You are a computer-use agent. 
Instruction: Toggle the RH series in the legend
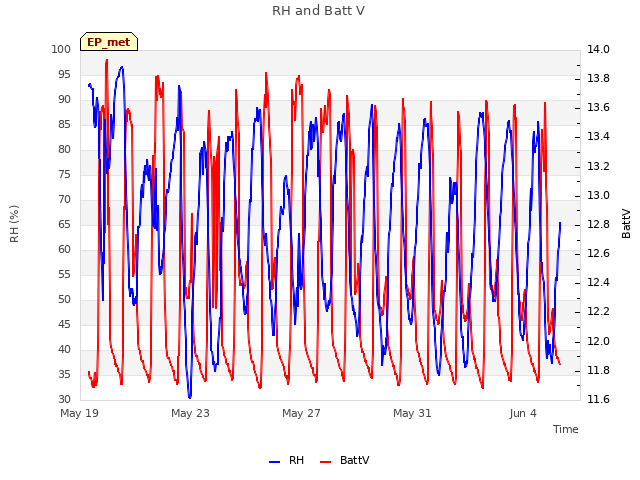[x=287, y=460]
